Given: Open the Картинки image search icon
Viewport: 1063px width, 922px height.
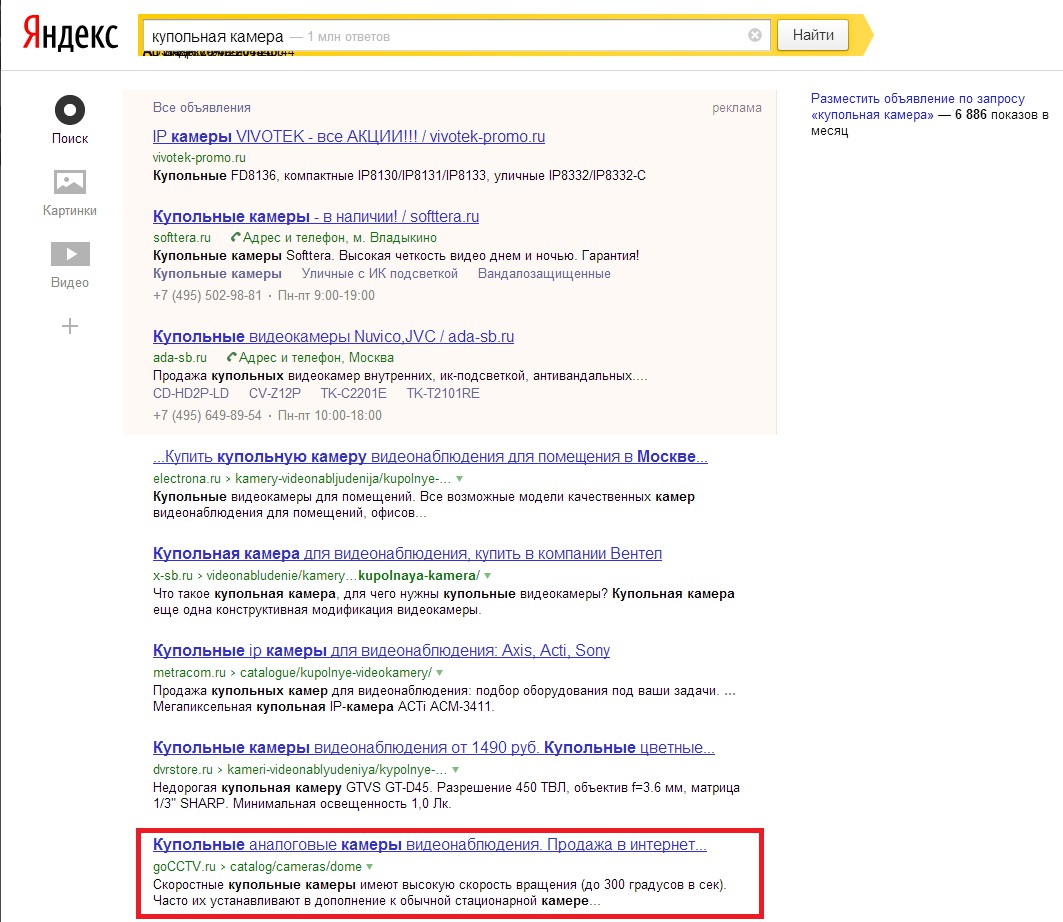Looking at the screenshot, I should (x=70, y=182).
